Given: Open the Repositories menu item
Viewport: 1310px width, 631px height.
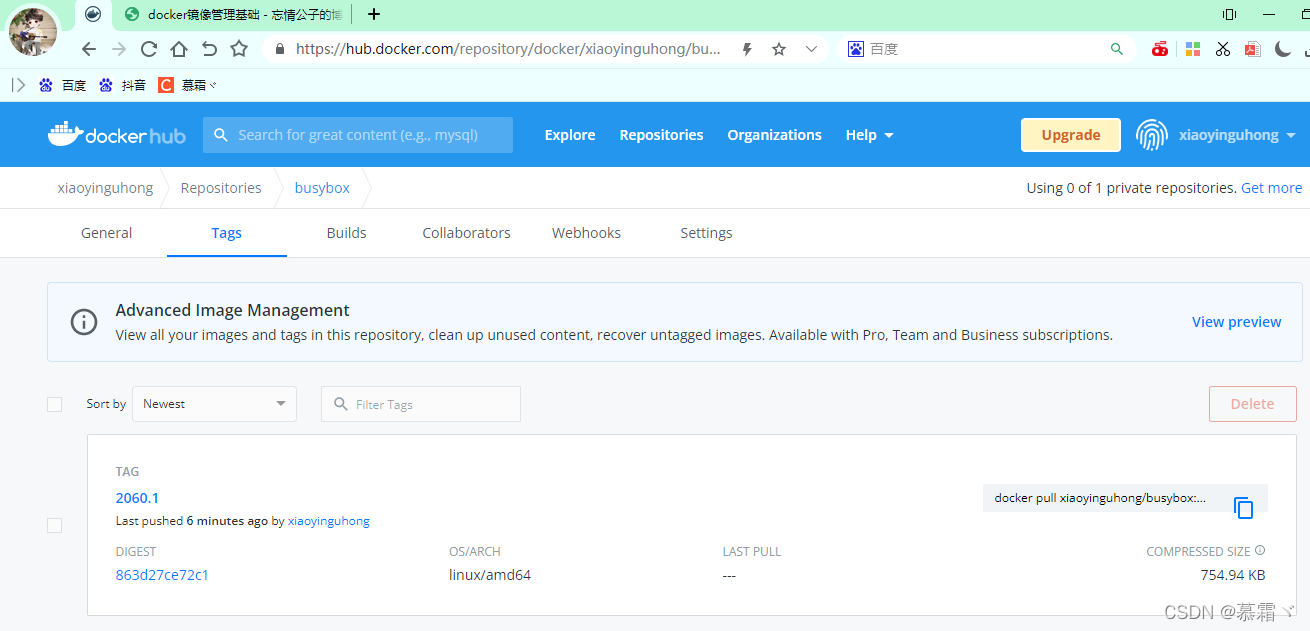Looking at the screenshot, I should [x=661, y=135].
